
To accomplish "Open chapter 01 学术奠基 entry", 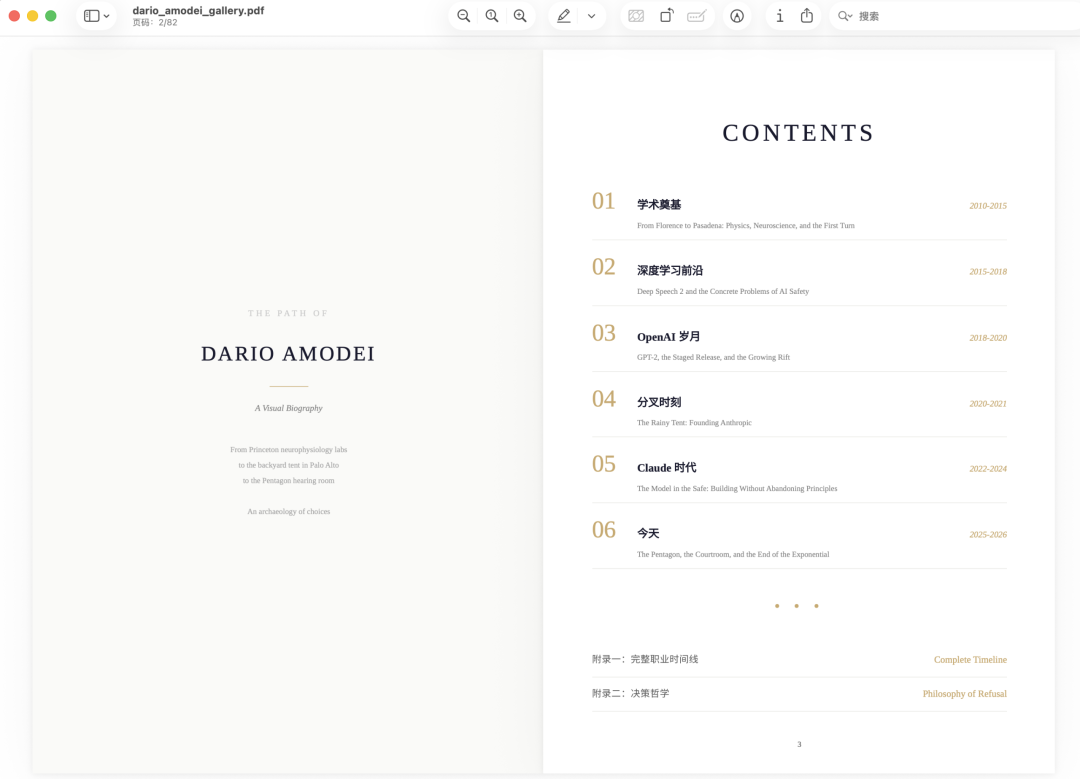I will [659, 205].
